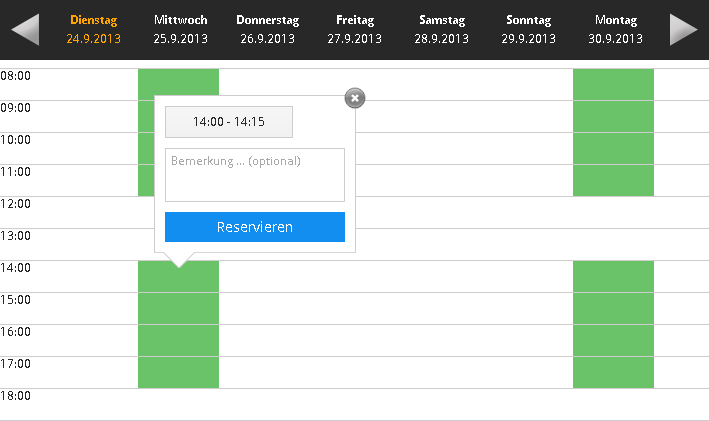
Task: Choose Freitag 27.9.2013 in header
Action: pos(354,29)
